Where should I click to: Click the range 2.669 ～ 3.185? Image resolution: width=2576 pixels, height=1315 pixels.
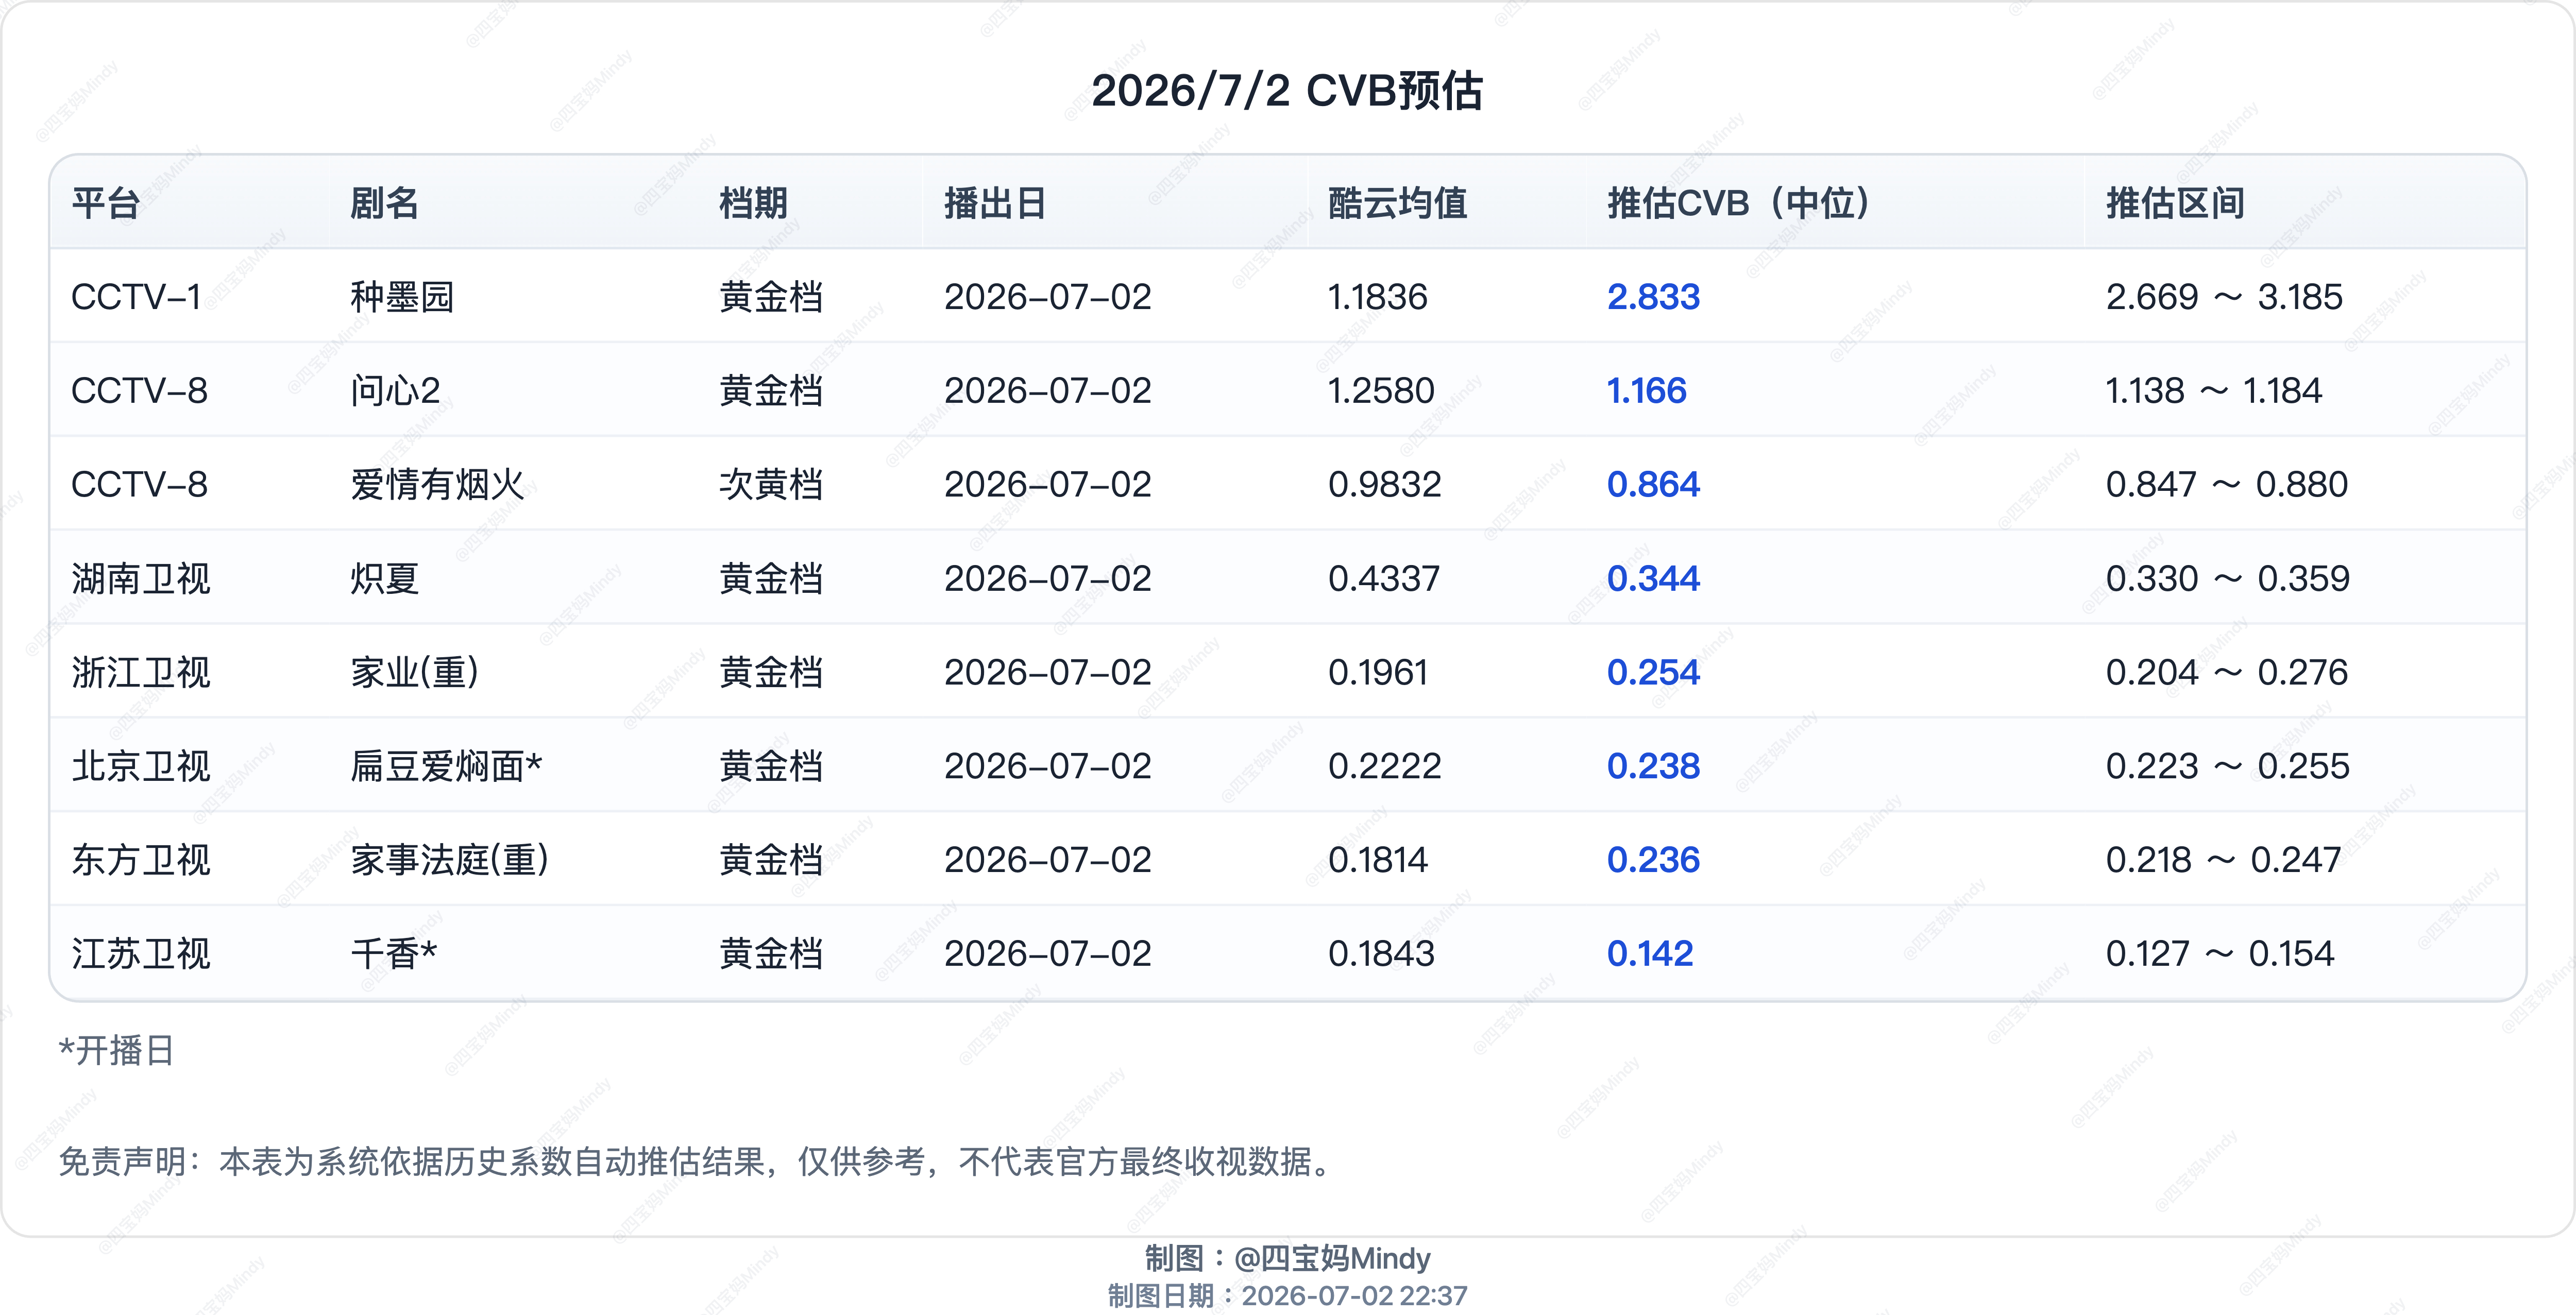click(x=2224, y=297)
